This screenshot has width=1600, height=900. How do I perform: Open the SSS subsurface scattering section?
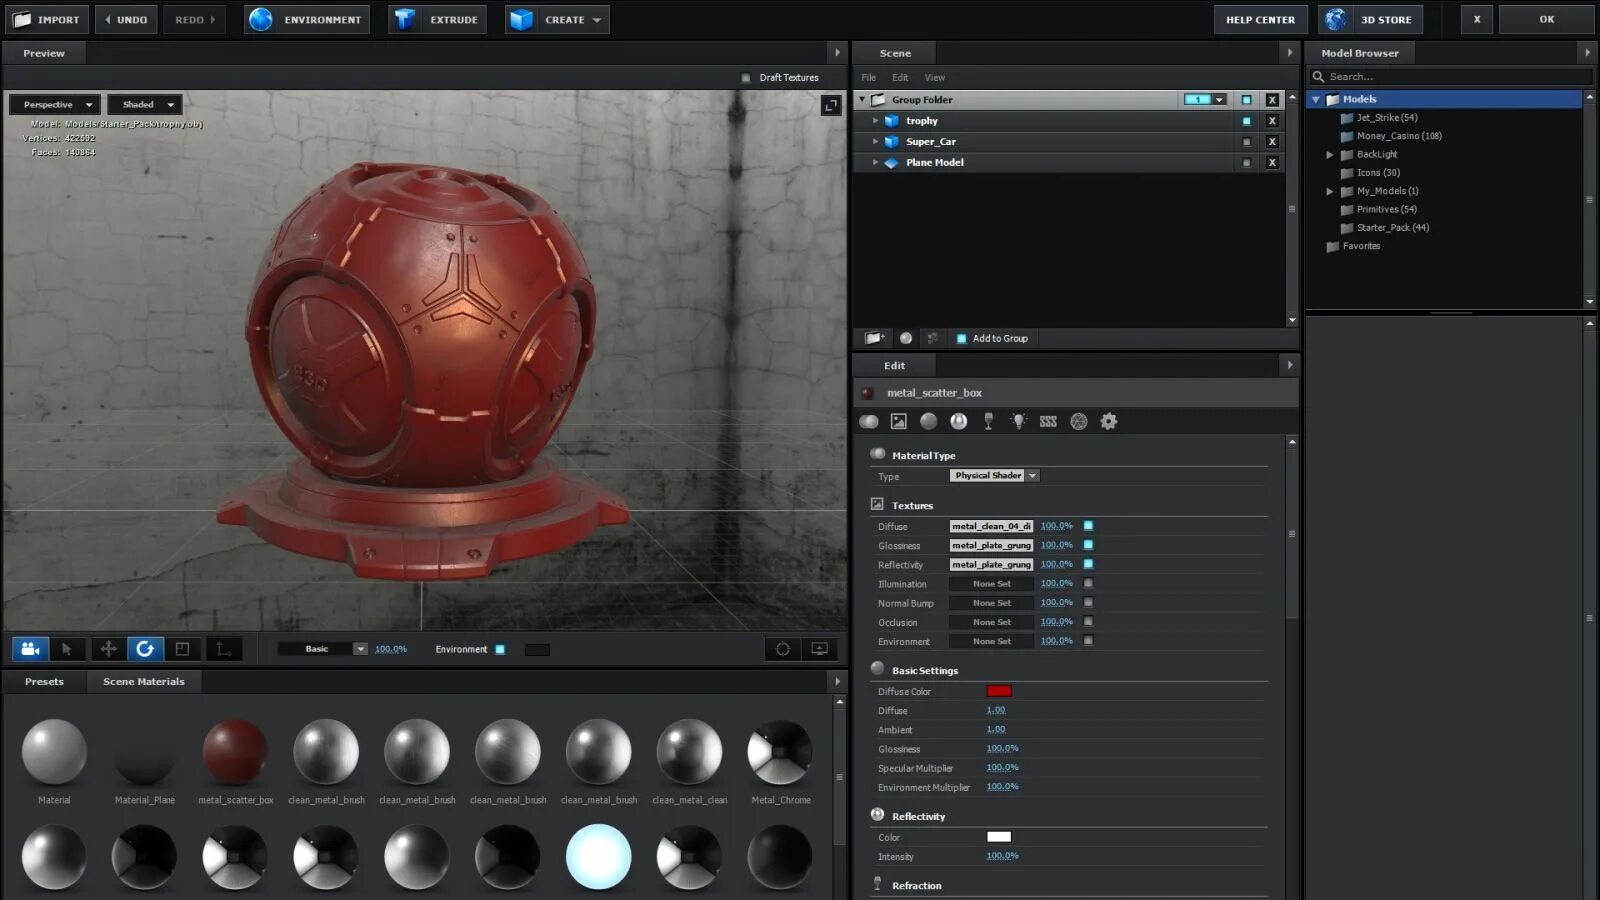click(x=1048, y=422)
